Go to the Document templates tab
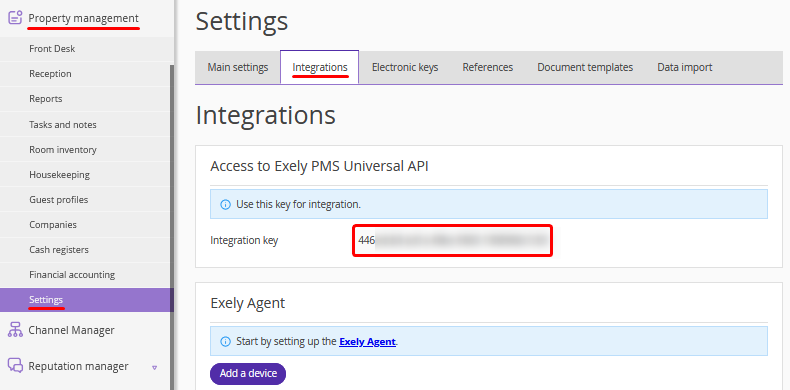Viewport: 790px width, 390px height. [x=585, y=67]
